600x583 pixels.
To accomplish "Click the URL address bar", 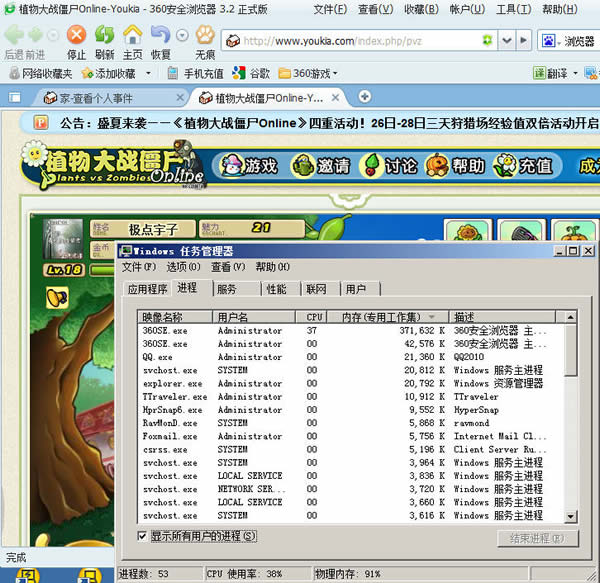I will pyautogui.click(x=360, y=41).
